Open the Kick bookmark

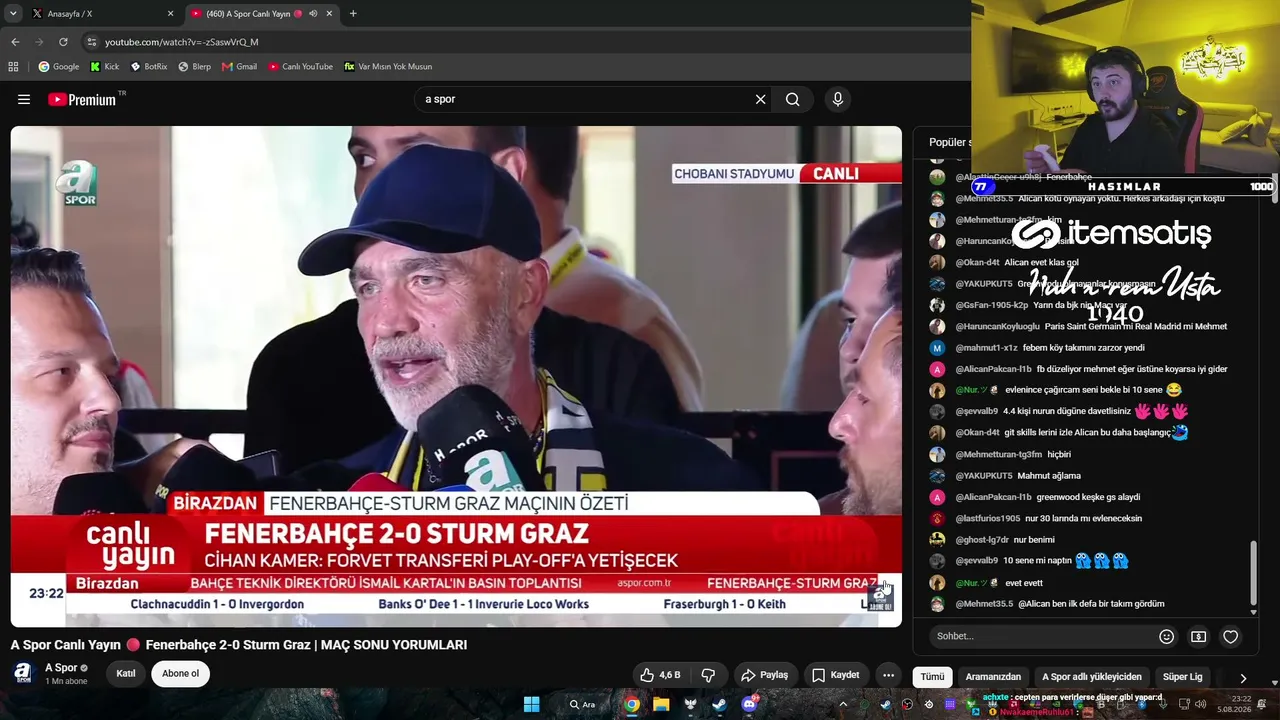click(104, 67)
